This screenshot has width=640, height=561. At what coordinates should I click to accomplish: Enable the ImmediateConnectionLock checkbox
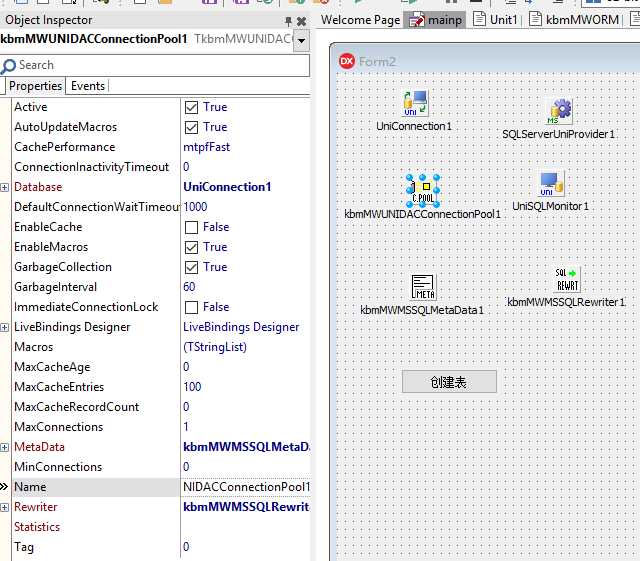pos(191,307)
